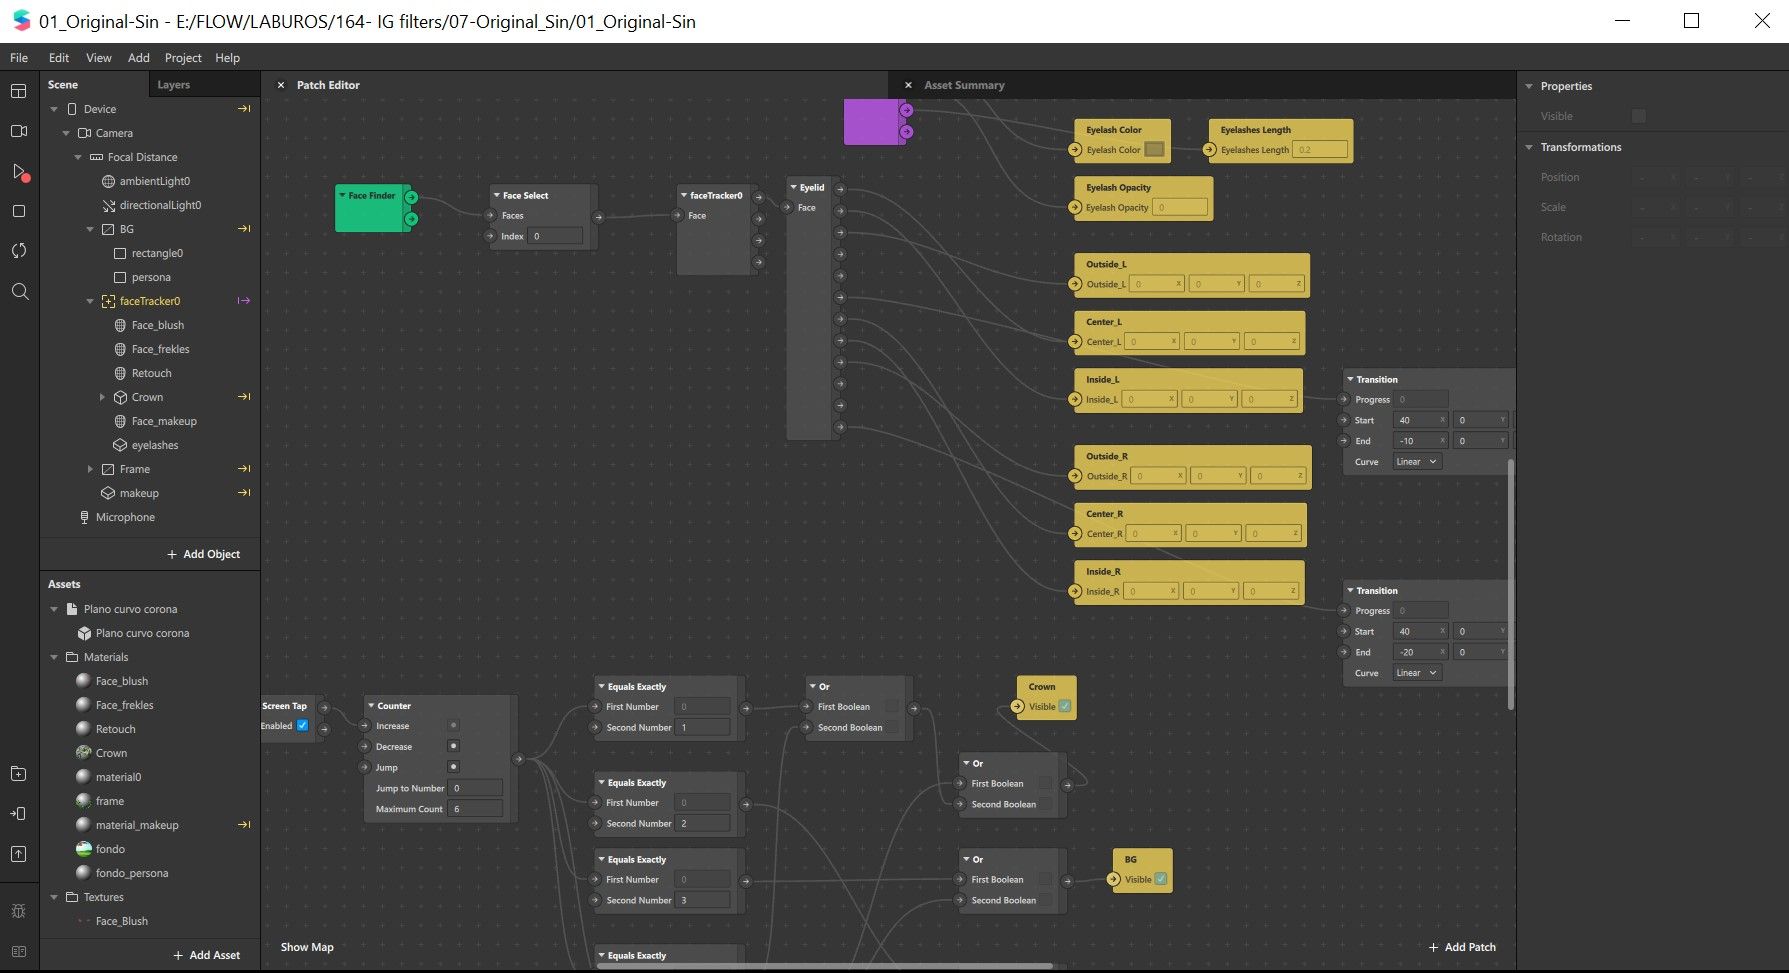
Task: Open search with the magnifying glass icon
Action: coord(19,291)
